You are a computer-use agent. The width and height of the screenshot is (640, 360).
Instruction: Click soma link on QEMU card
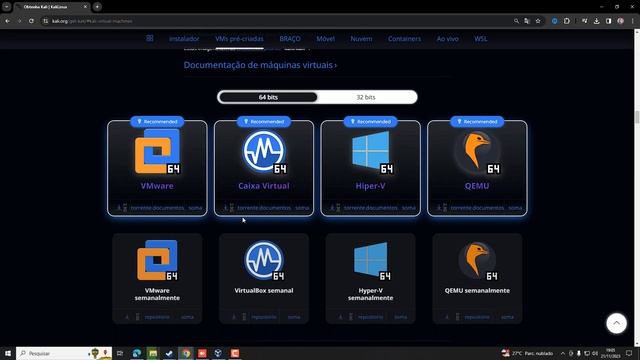coord(515,208)
